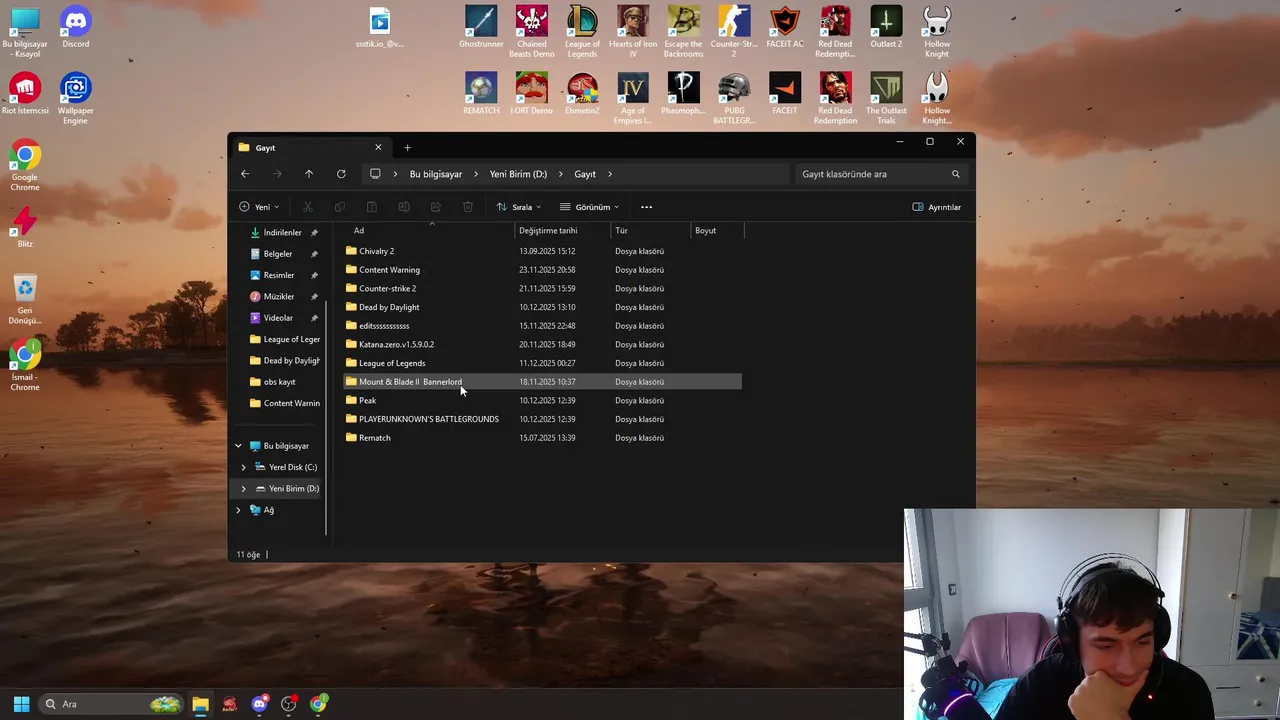Click Yeni Birim (D:) in the breadcrumb
Screen dimensions: 1280x720
click(518, 174)
